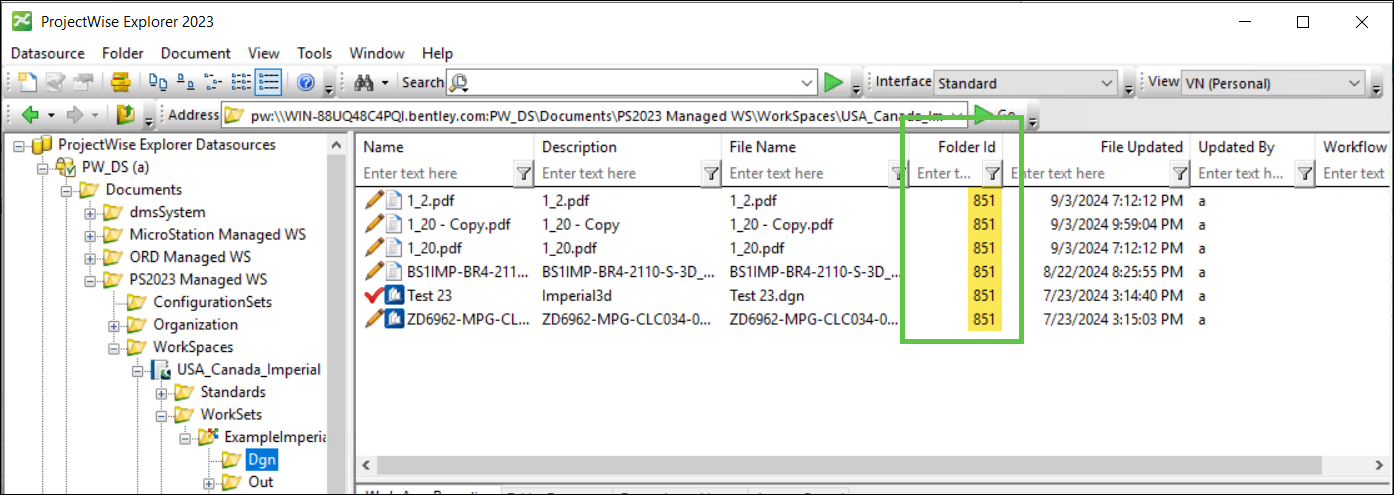
Task: Click the PW_DS datasource icon in tree
Action: [67, 167]
